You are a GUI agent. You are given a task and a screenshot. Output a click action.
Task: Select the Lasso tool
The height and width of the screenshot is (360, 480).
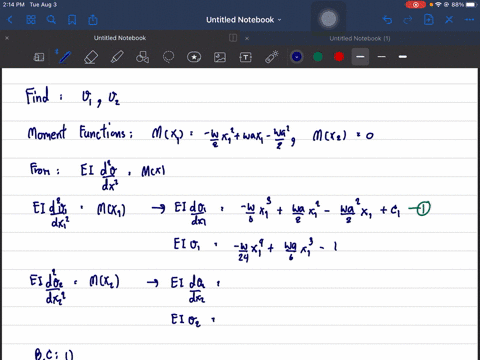coord(168,57)
